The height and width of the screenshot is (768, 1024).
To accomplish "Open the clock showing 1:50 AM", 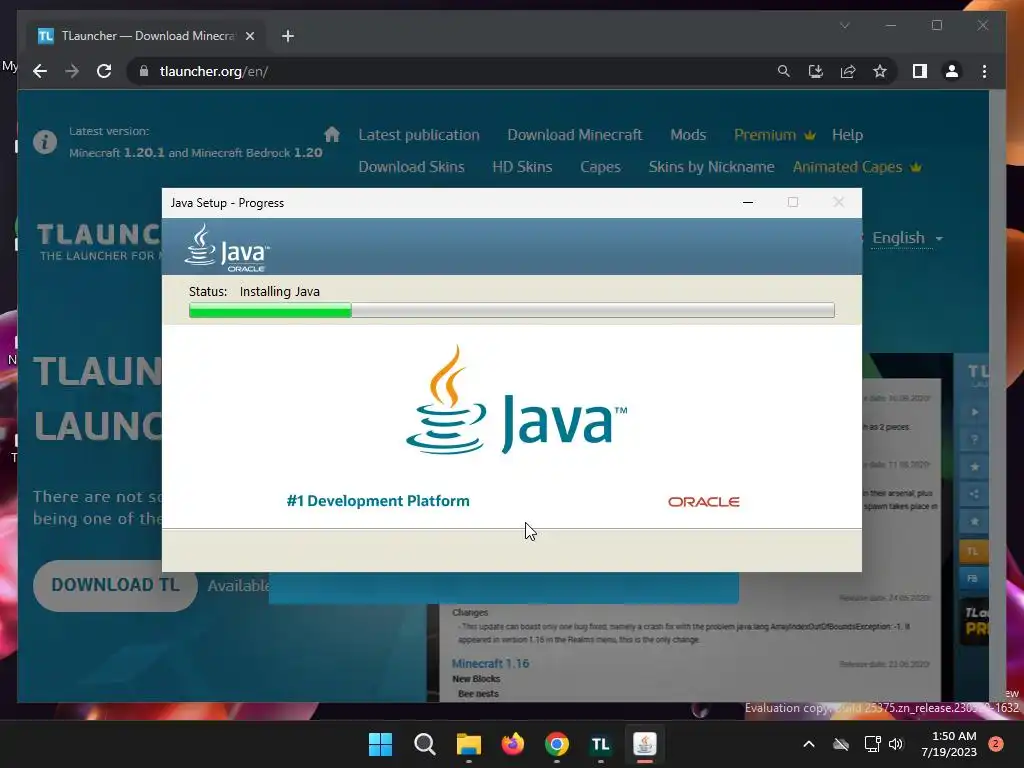I will point(949,744).
